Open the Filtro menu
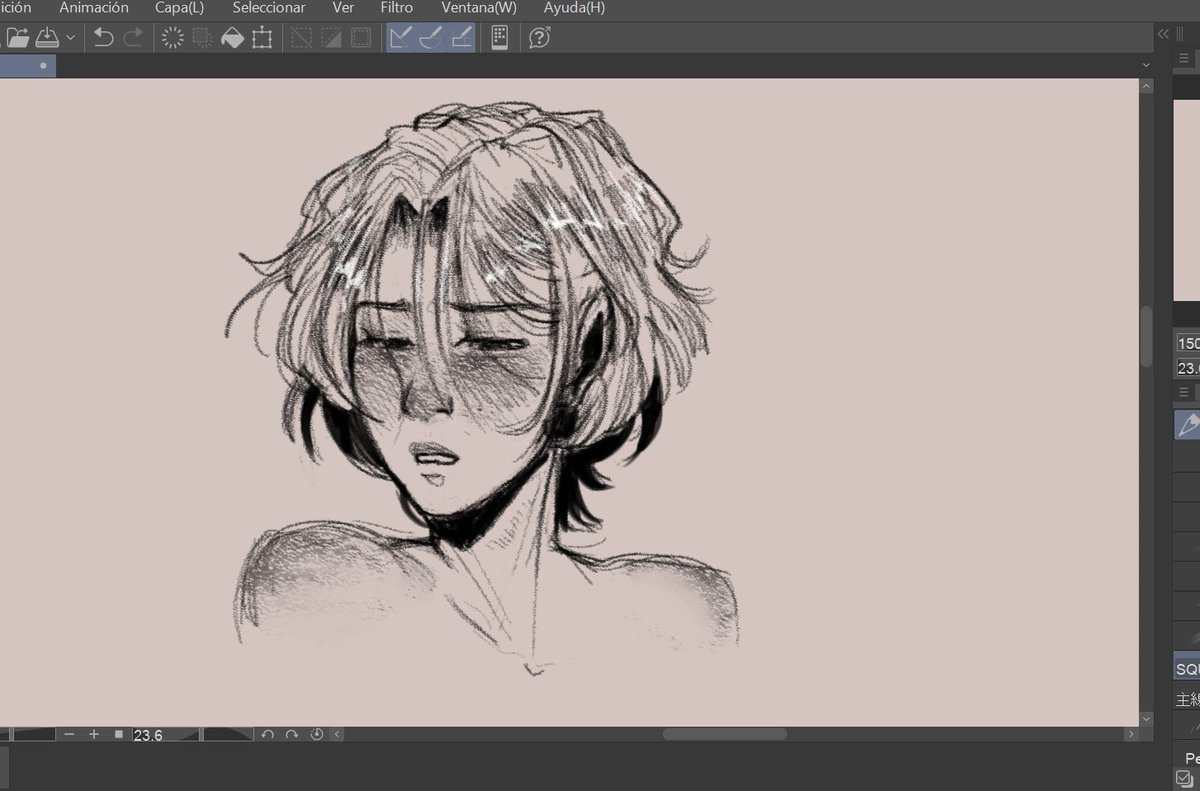Screen dimensions: 1200x791 [x=397, y=8]
